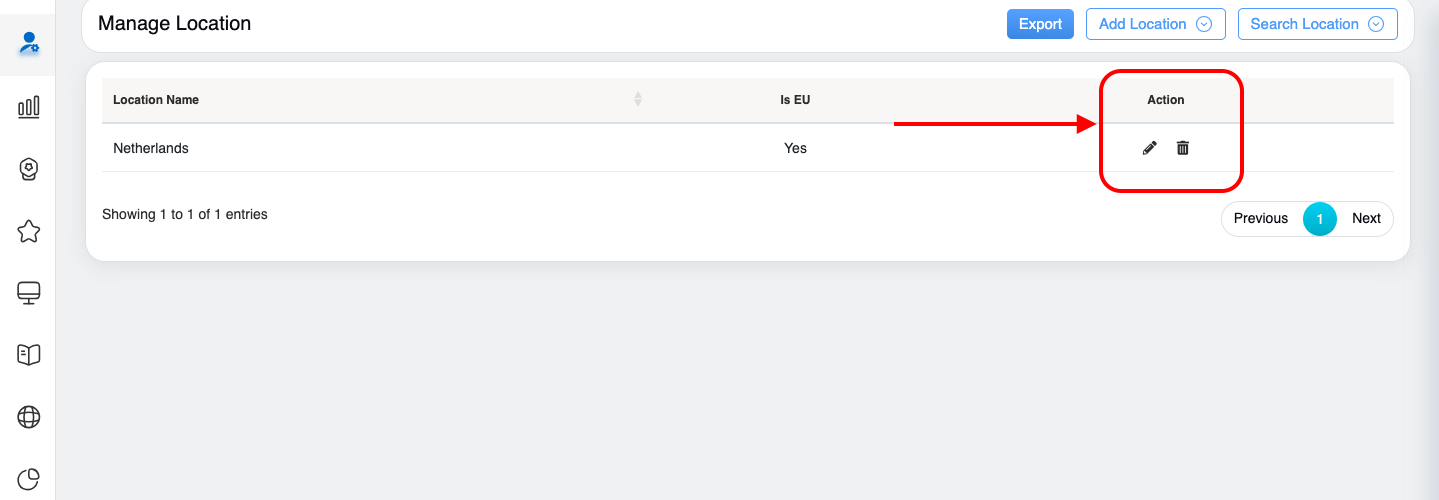Viewport: 1439px width, 500px height.
Task: Open the bar chart sidebar icon
Action: 29,107
